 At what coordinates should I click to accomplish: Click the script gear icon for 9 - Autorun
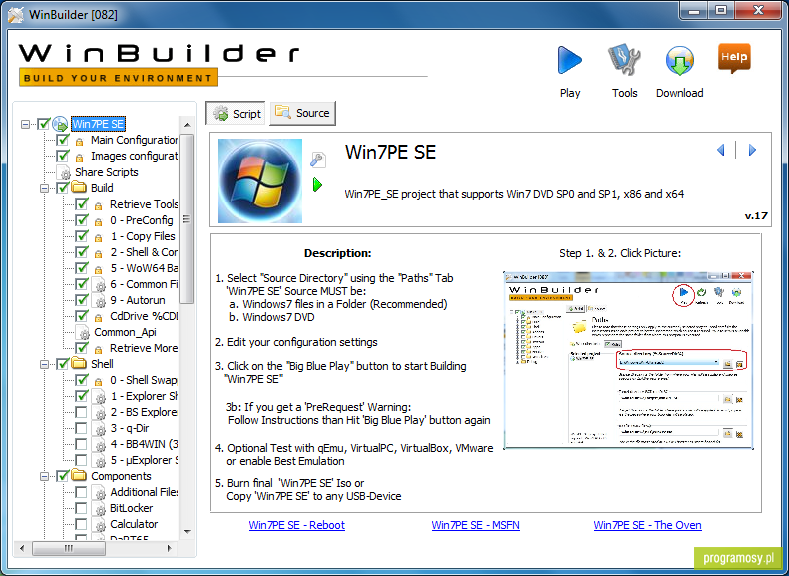[99, 300]
